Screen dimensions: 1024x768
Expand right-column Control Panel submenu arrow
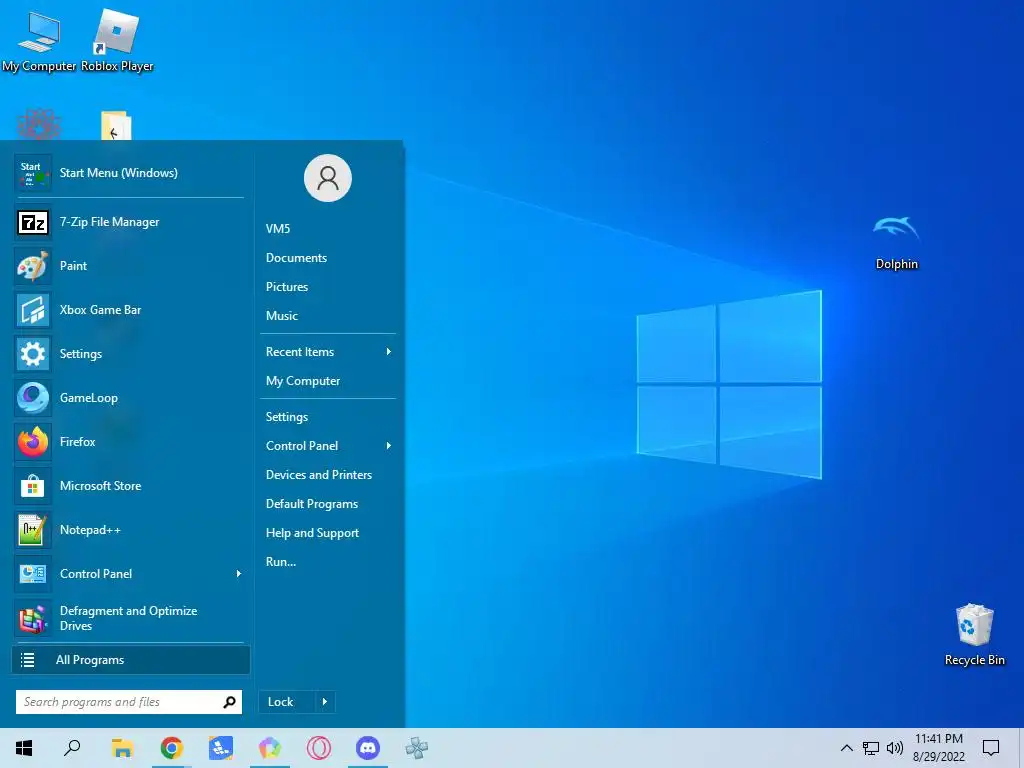pyautogui.click(x=389, y=446)
